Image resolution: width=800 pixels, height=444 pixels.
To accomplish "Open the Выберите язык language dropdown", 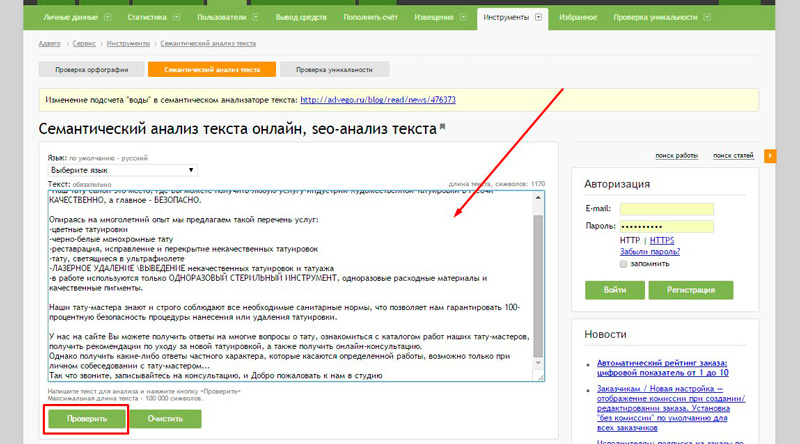I will tap(123, 170).
